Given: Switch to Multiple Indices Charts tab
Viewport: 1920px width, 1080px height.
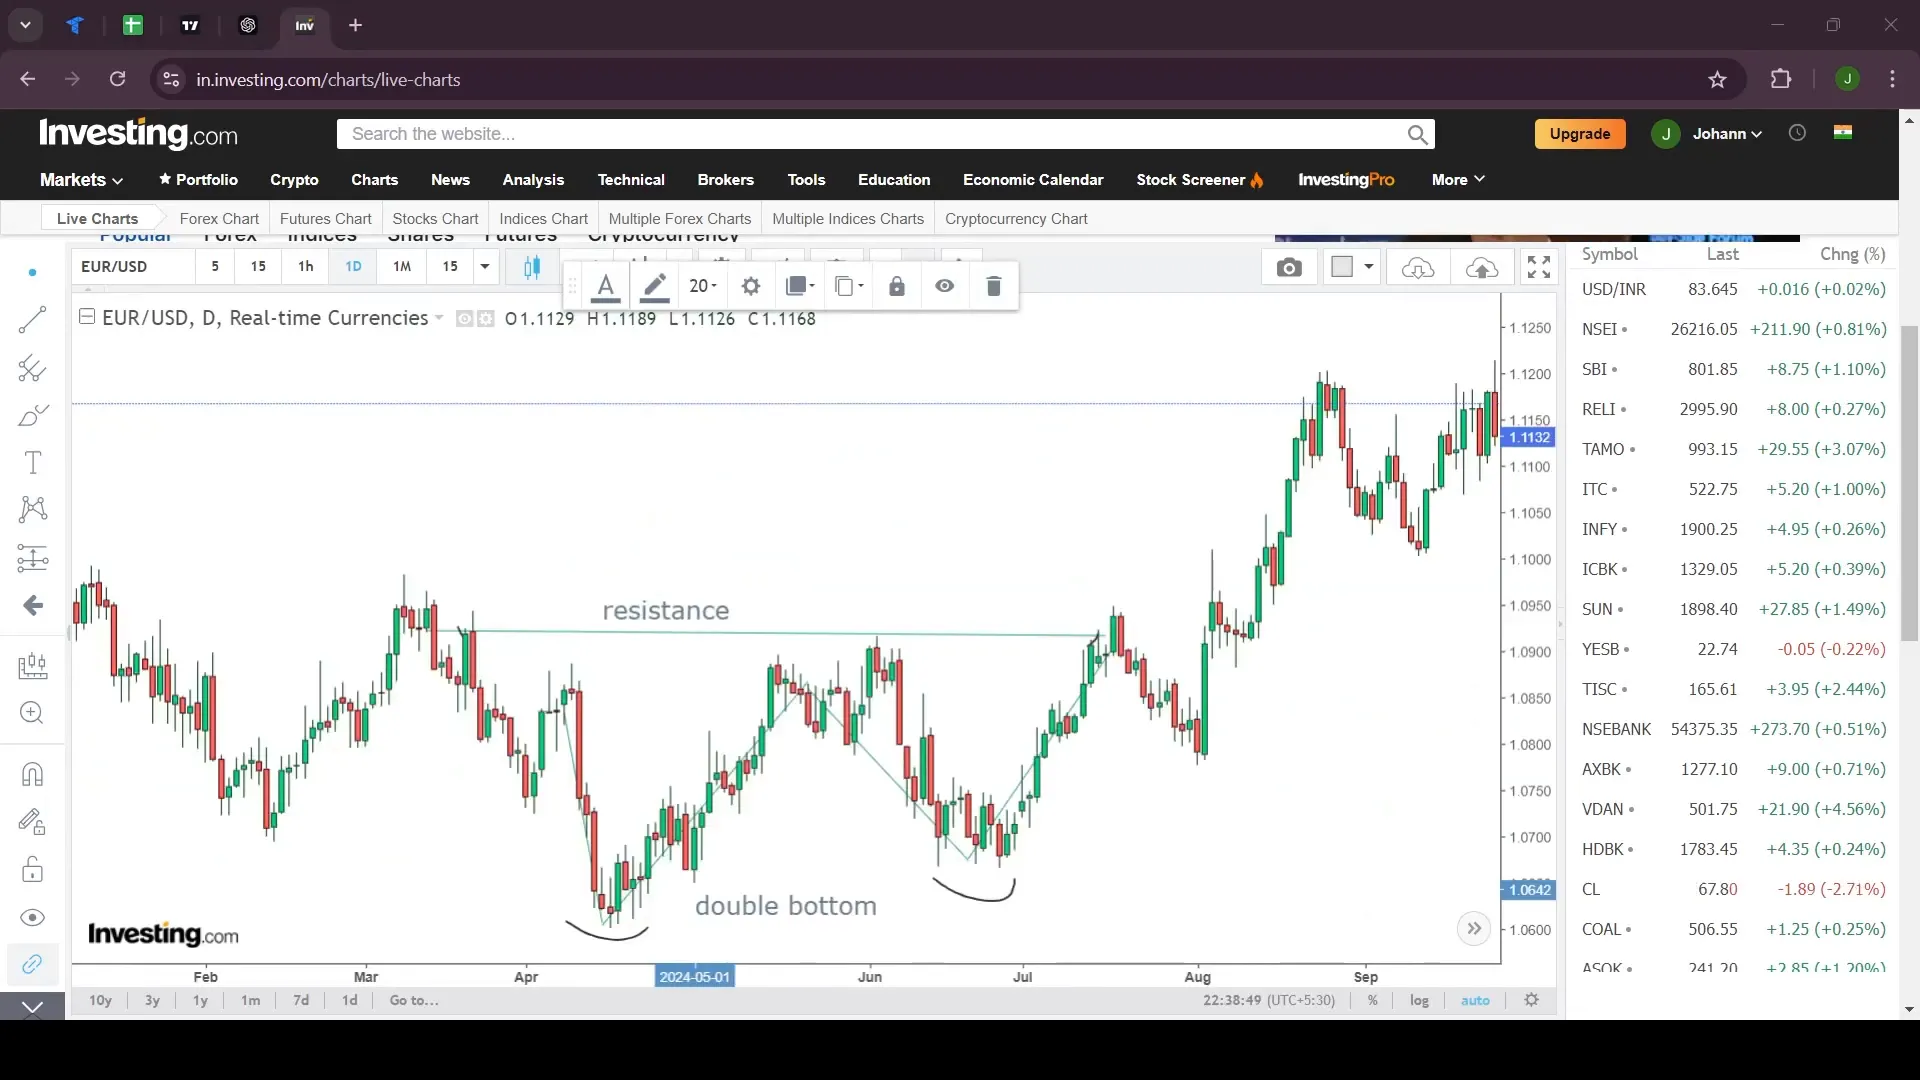Looking at the screenshot, I should tap(848, 219).
